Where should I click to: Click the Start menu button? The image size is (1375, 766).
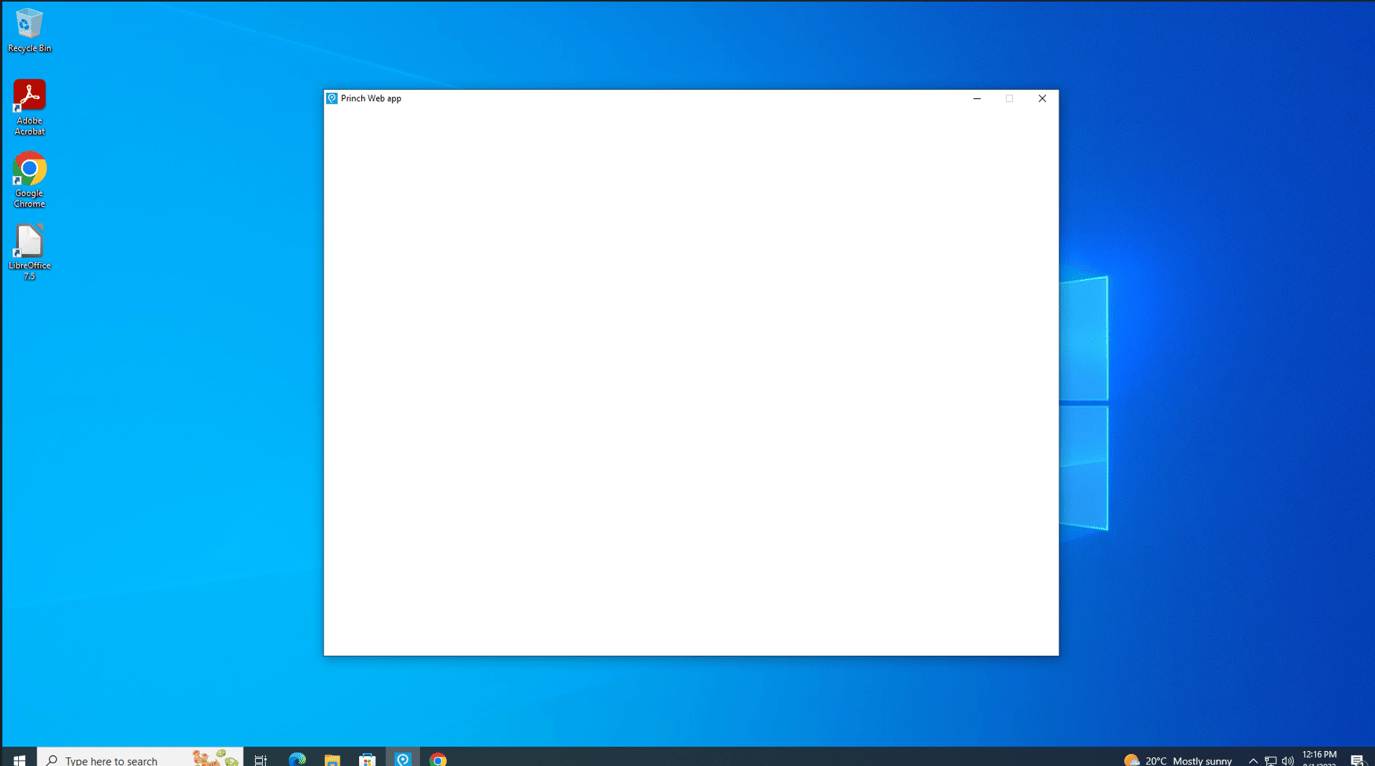[x=18, y=759]
